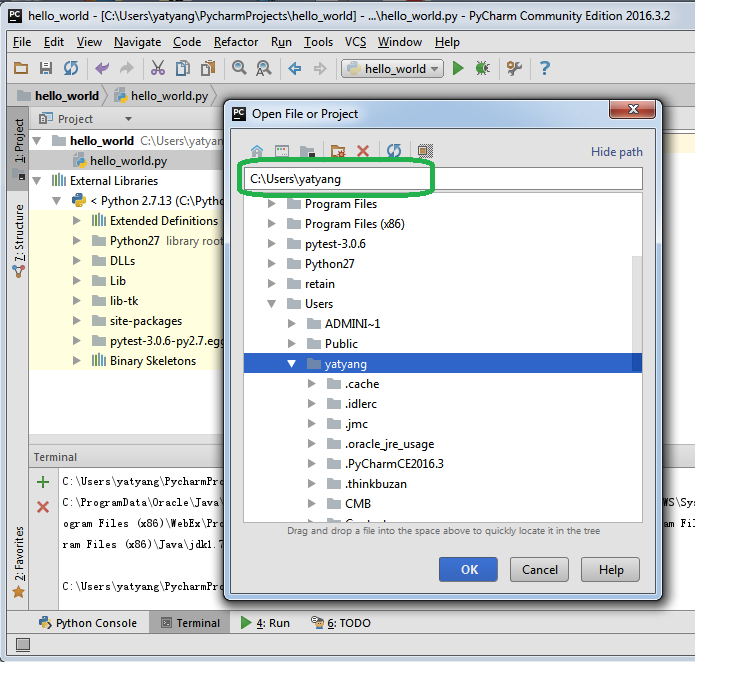Click the Undo arrow icon
Viewport: 755px width, 684px height.
tap(102, 68)
